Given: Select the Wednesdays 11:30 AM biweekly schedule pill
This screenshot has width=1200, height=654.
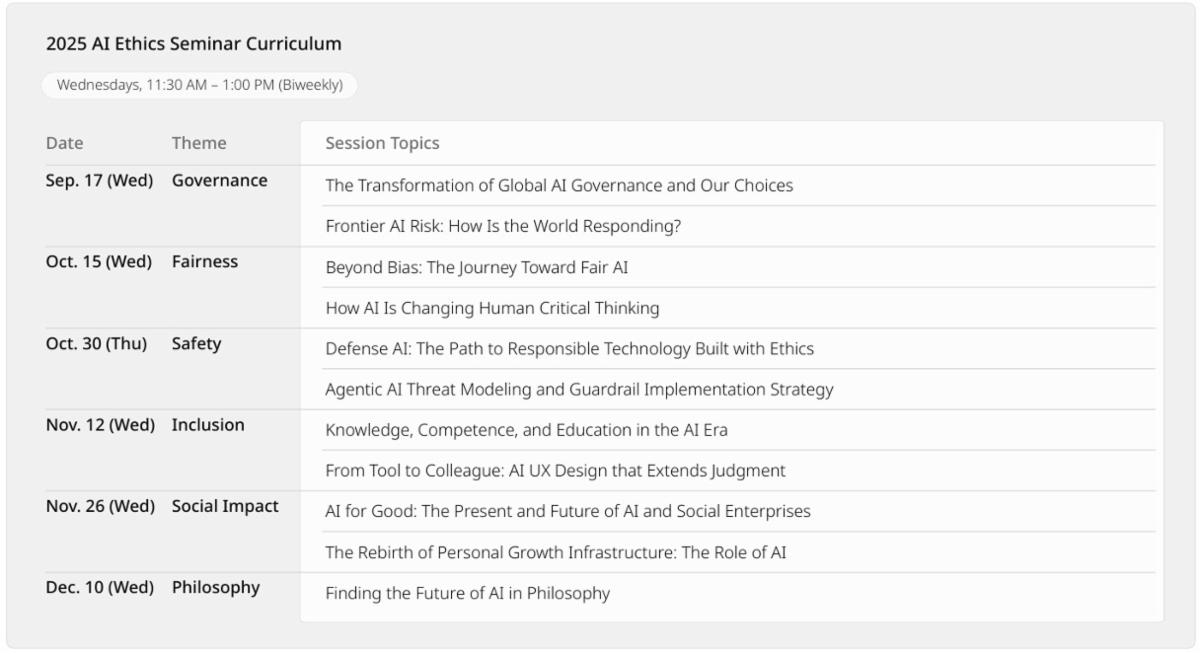Looking at the screenshot, I should tap(199, 85).
